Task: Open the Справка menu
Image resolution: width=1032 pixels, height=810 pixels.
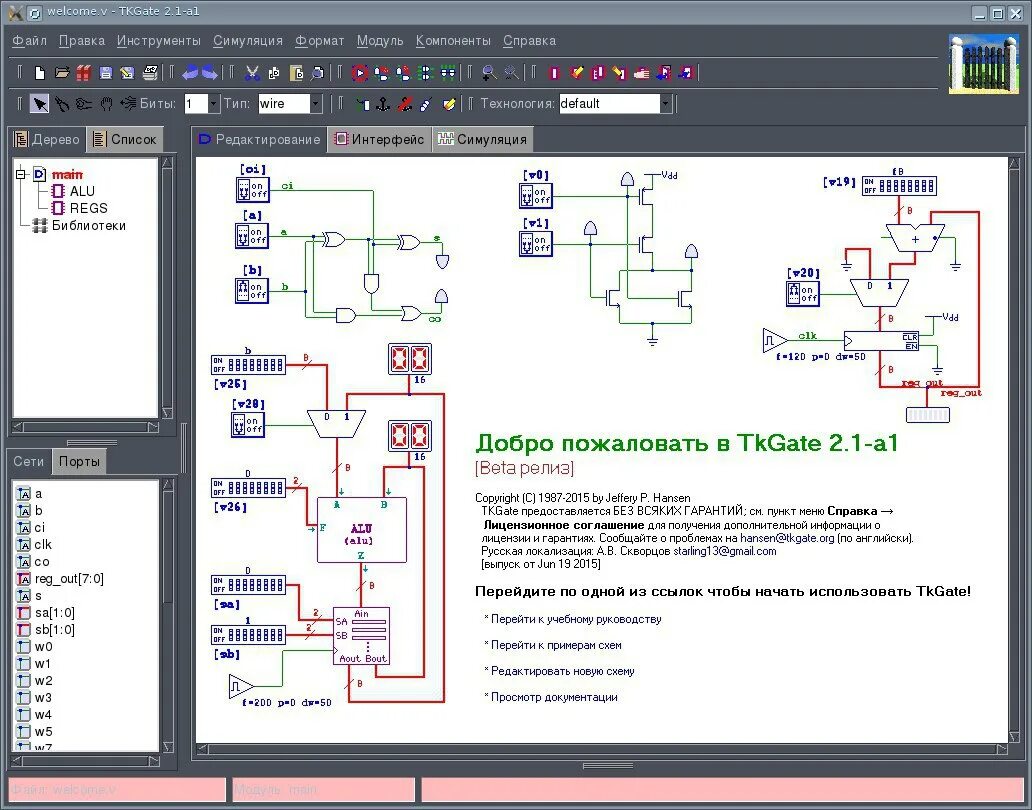Action: coord(529,41)
